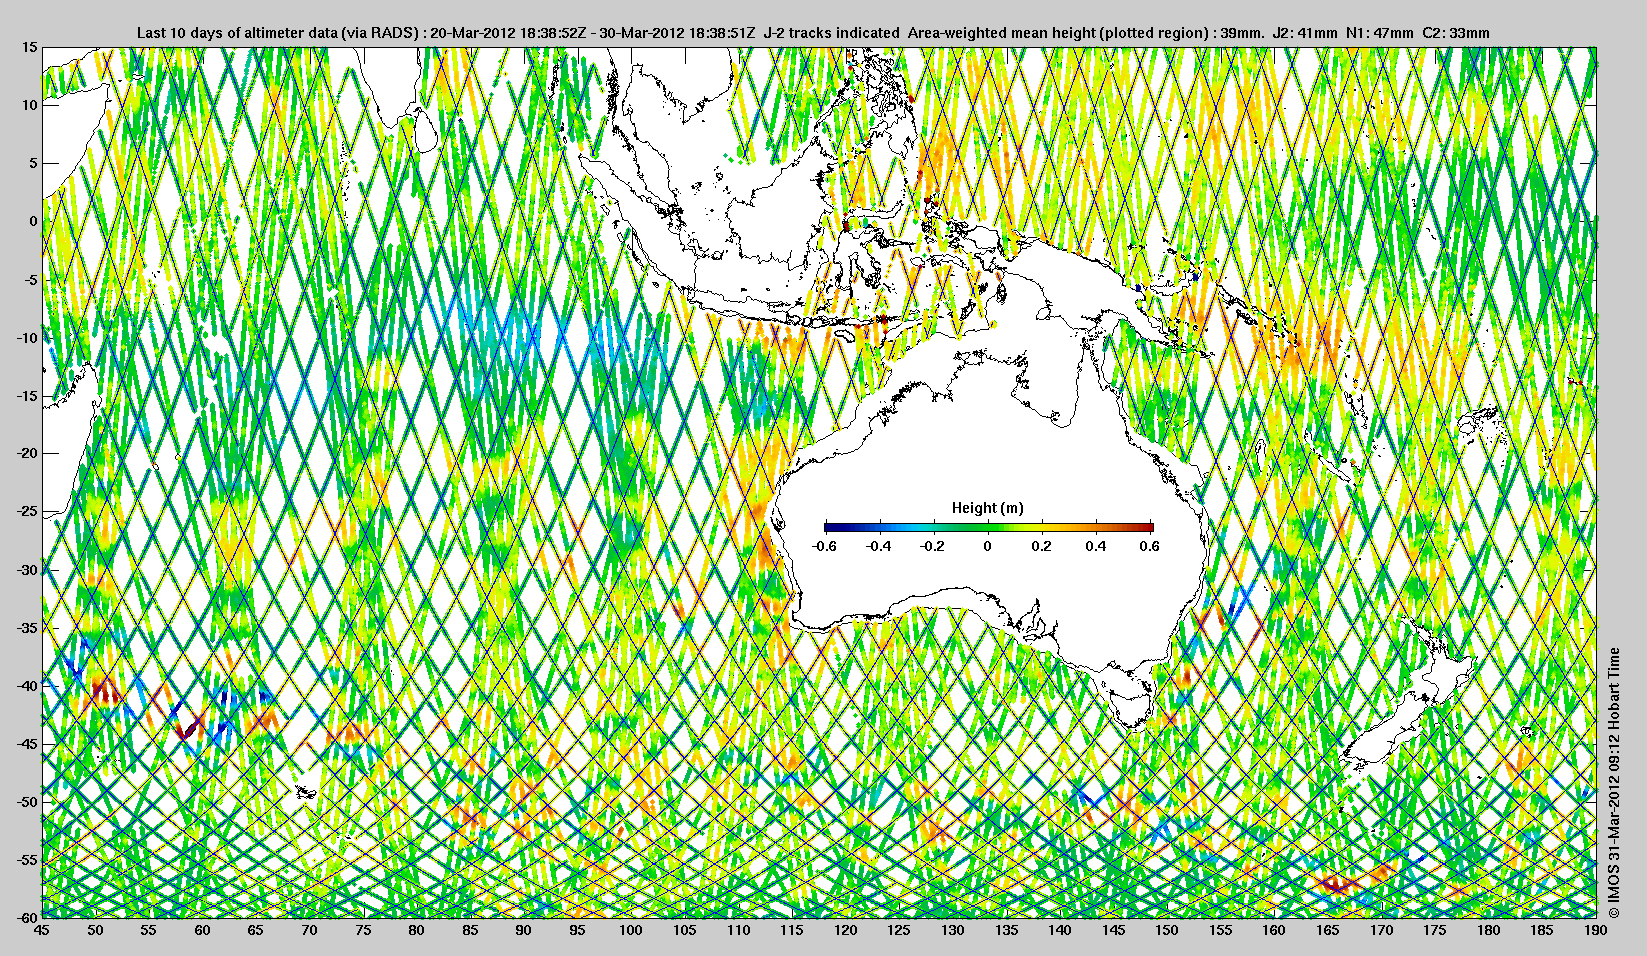The width and height of the screenshot is (1647, 956).
Task: Click the latitude axis label '-10'
Action: (26, 337)
